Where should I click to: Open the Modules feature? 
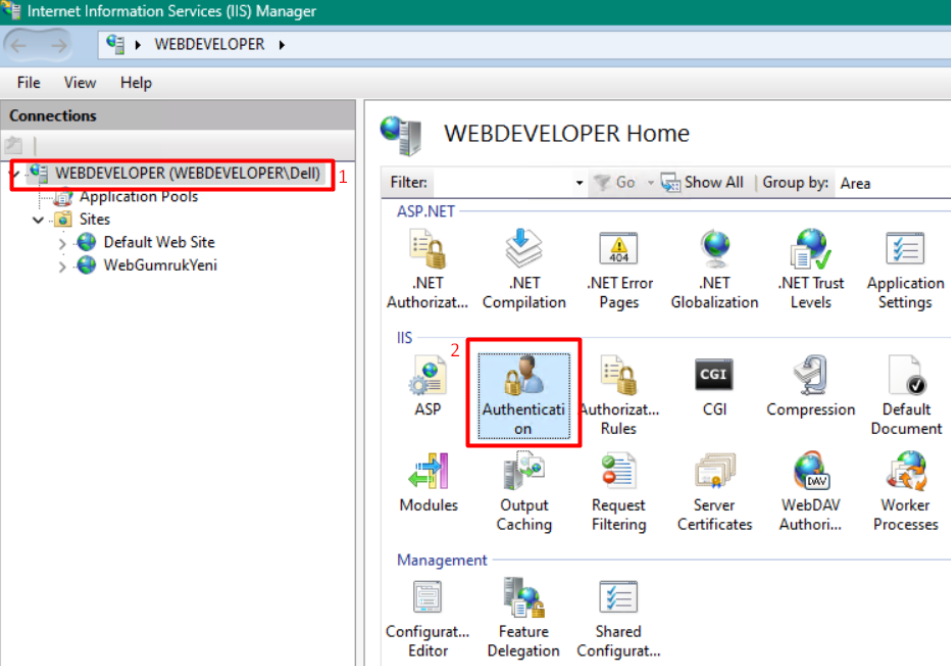tap(428, 482)
